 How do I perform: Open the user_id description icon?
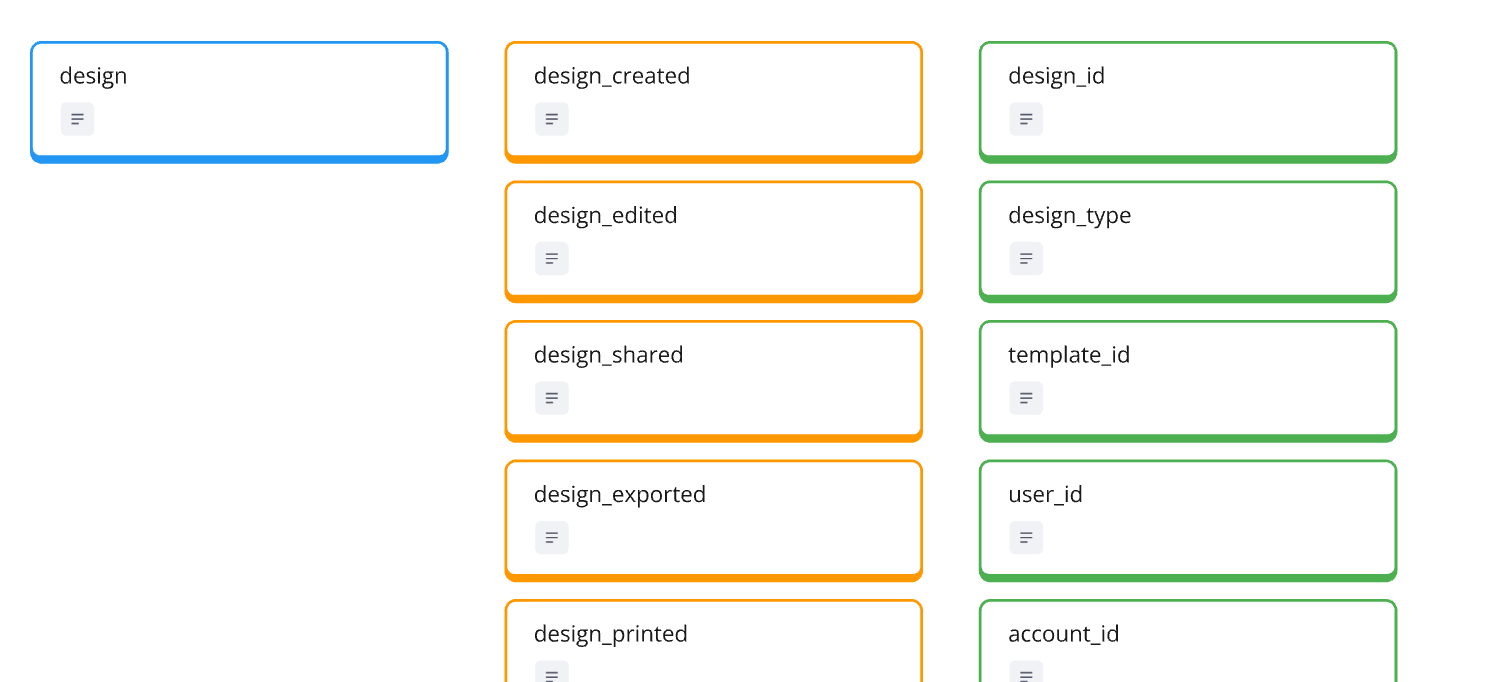[1025, 538]
